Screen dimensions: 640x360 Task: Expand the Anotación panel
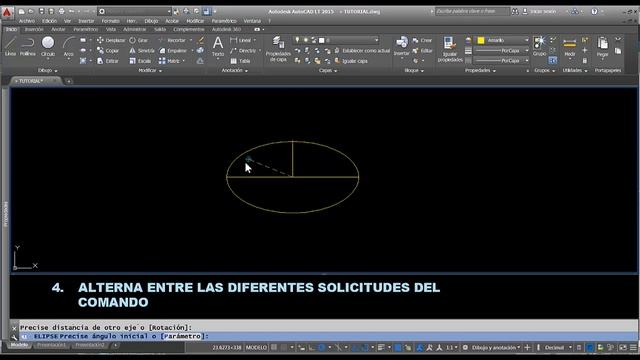(x=234, y=71)
